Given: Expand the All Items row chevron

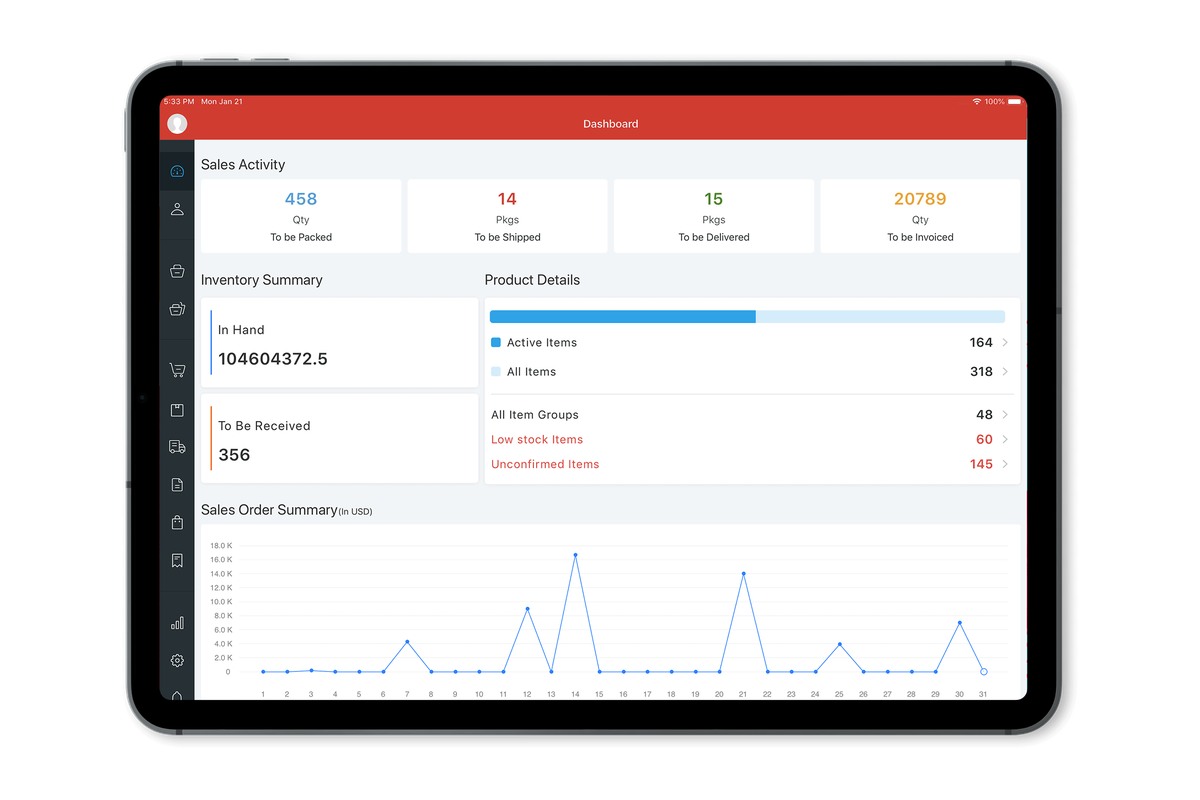Looking at the screenshot, I should pos(1005,372).
